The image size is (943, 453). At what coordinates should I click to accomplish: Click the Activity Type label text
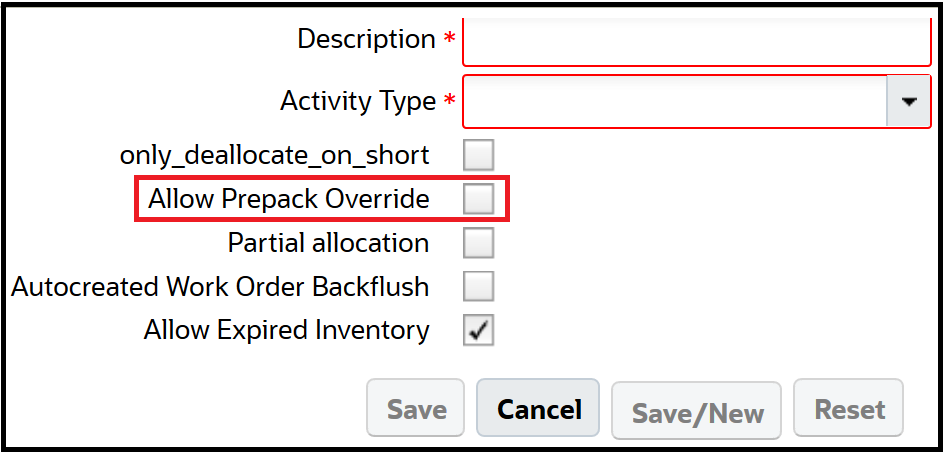tap(358, 101)
